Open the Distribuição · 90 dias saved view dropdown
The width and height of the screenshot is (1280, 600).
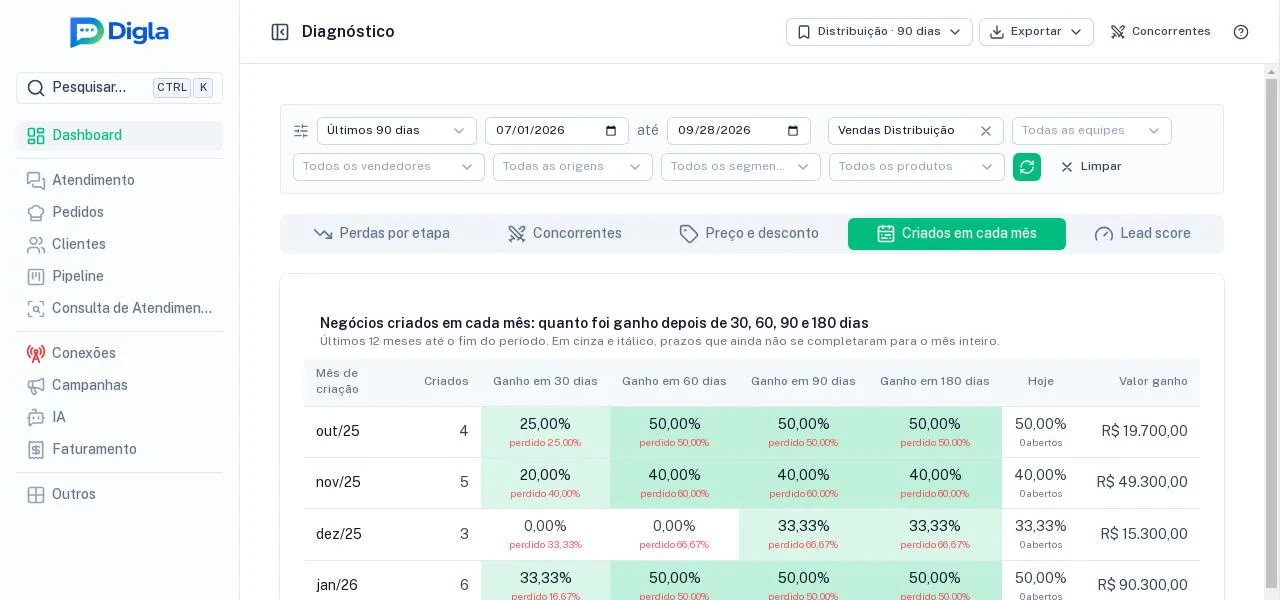pyautogui.click(x=879, y=32)
